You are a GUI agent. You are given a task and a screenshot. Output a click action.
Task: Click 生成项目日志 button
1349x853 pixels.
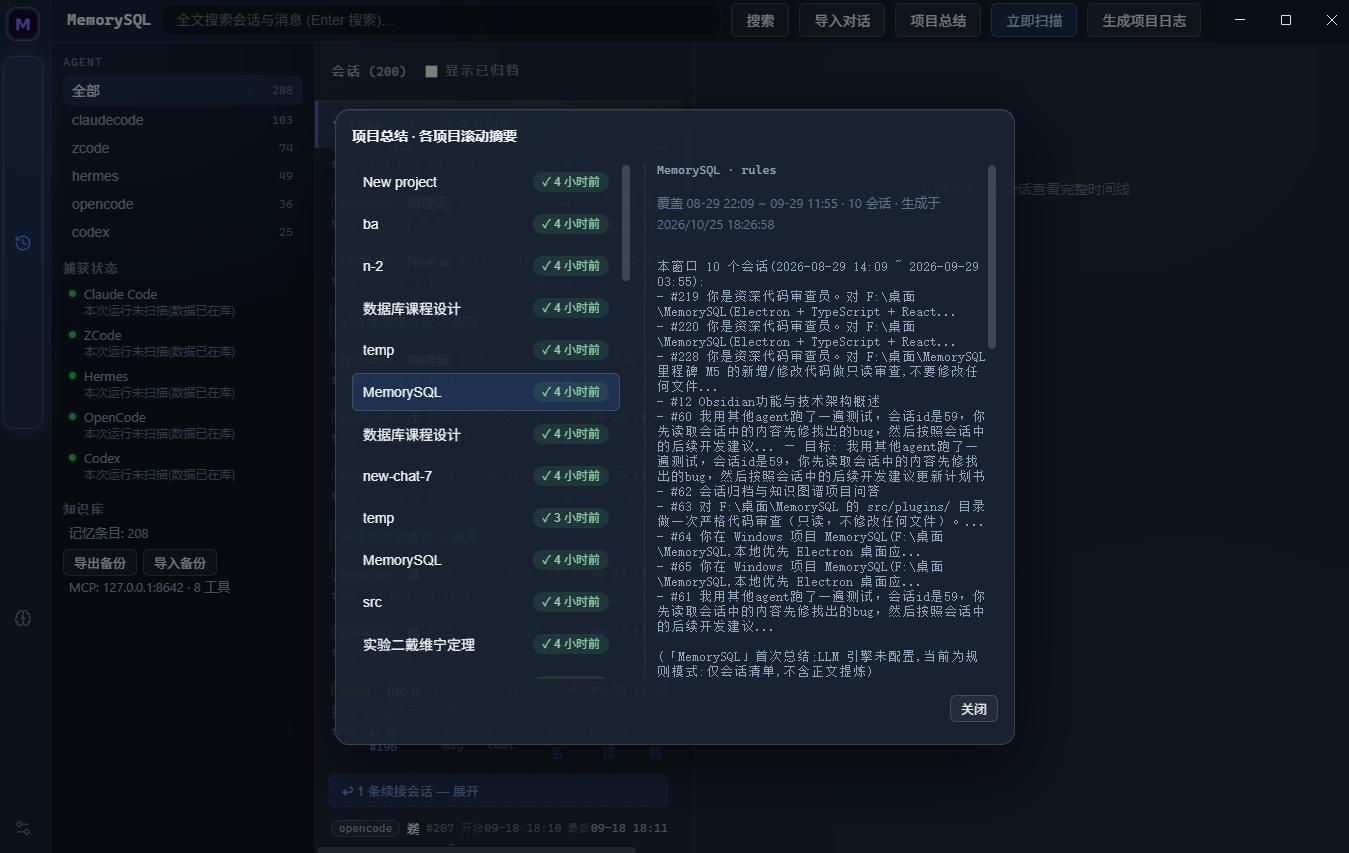[x=1144, y=20]
